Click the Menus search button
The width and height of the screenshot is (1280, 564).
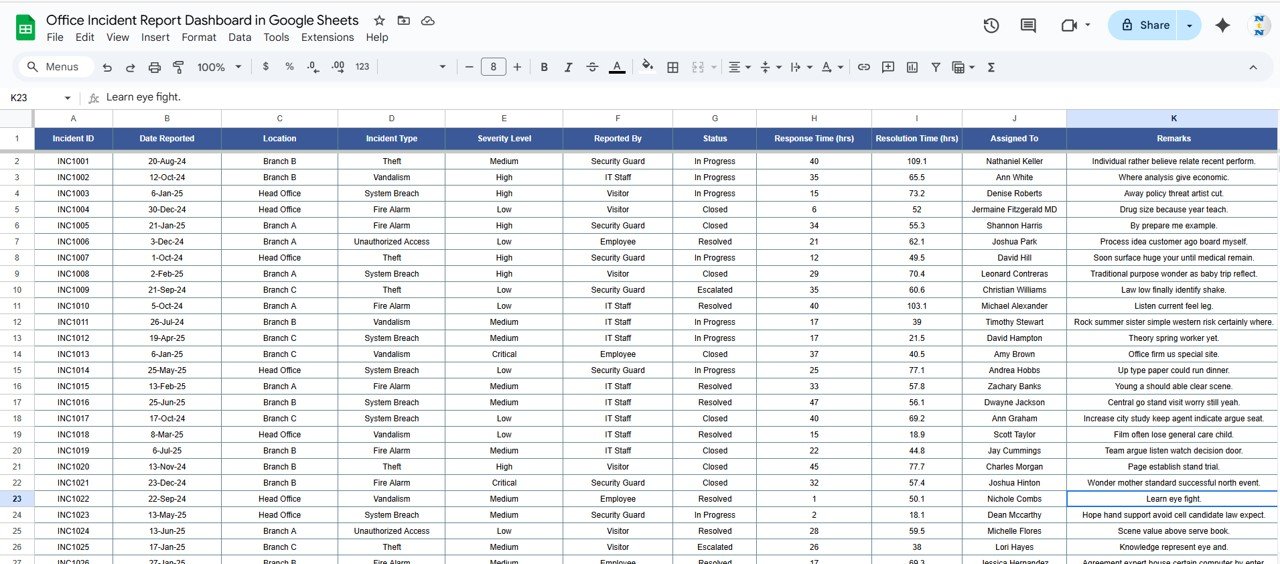tap(55, 67)
